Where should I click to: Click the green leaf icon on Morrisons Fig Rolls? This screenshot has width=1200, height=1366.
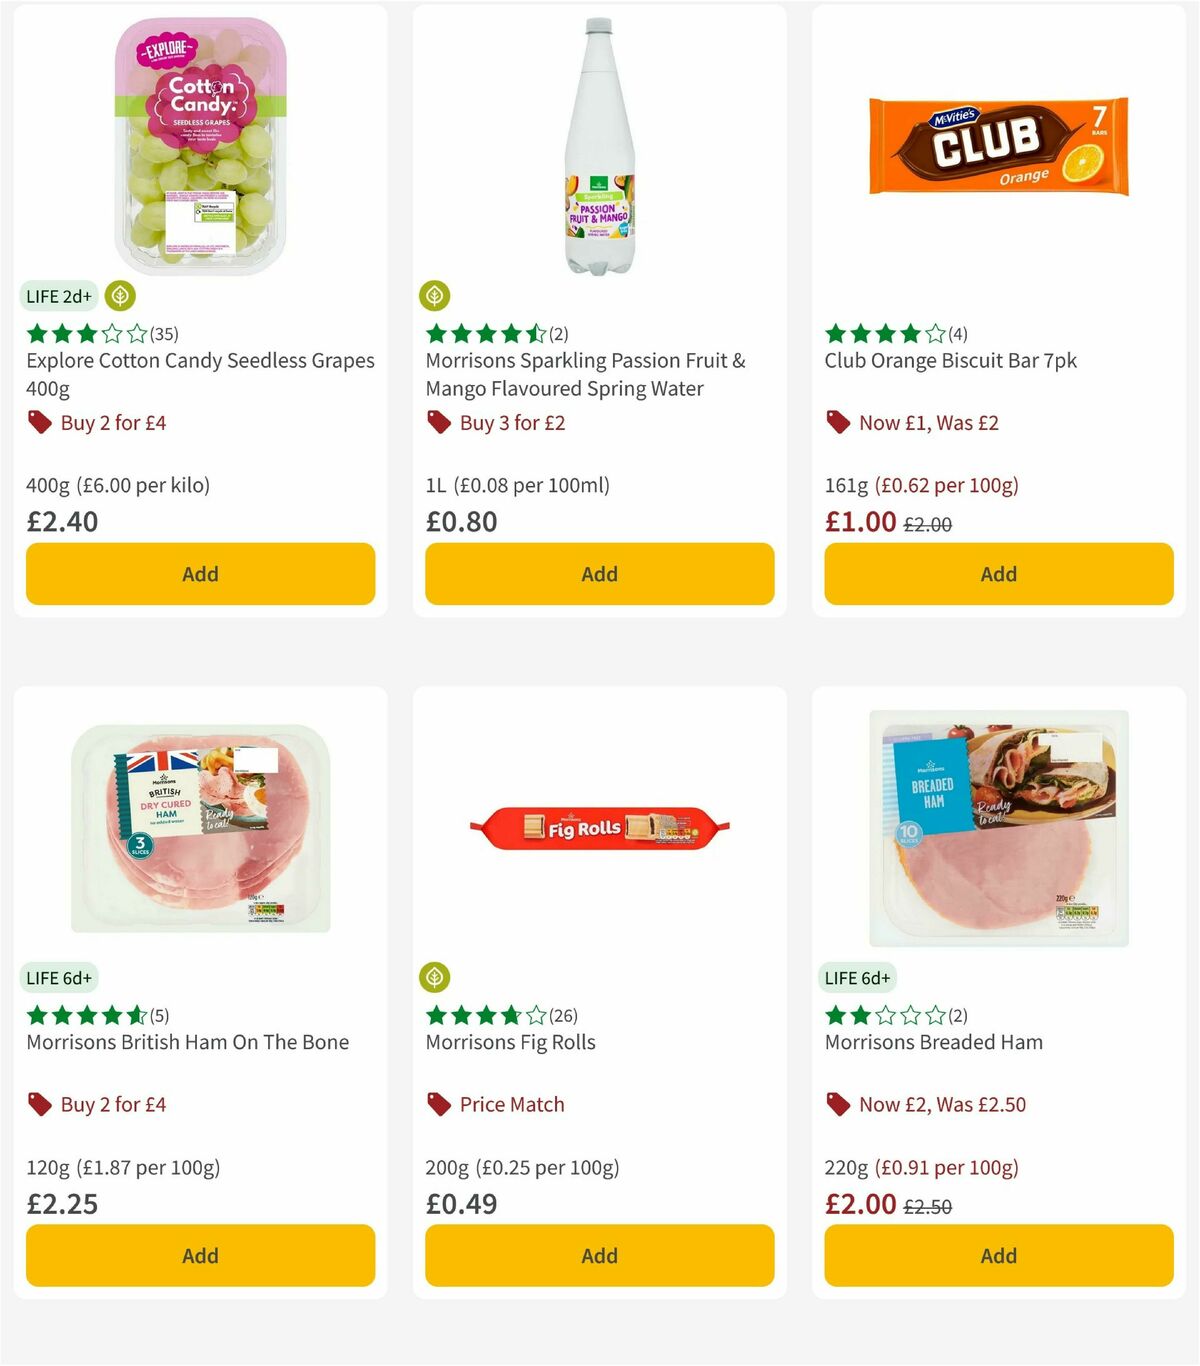click(x=436, y=977)
